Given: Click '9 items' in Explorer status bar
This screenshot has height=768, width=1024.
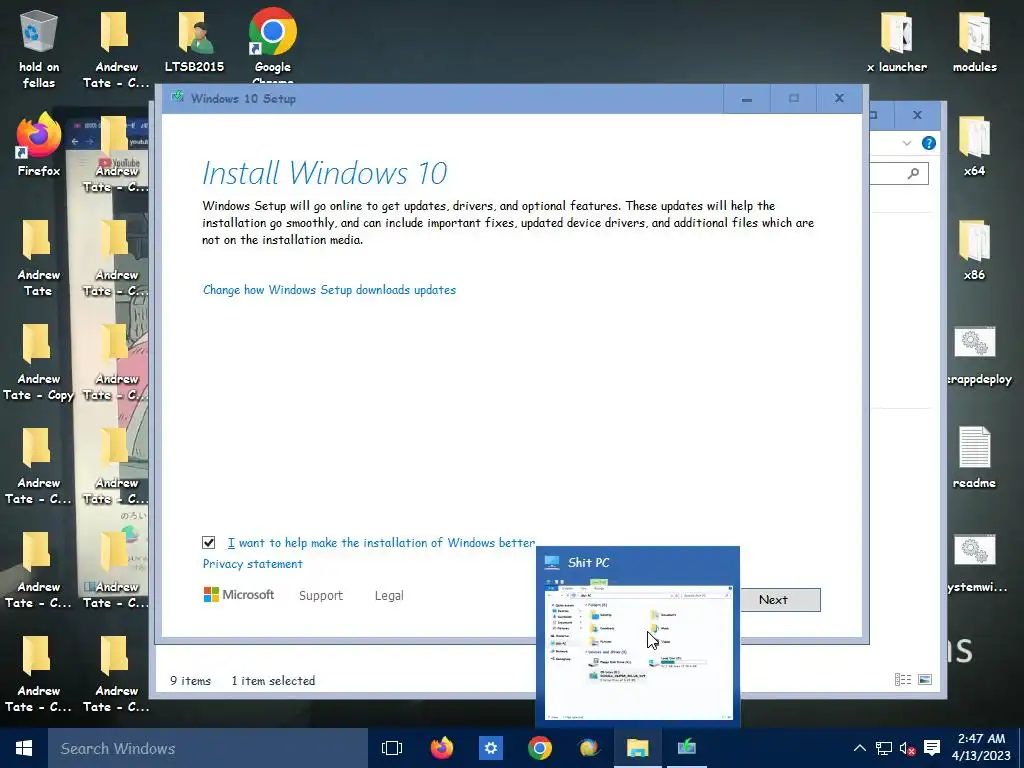Looking at the screenshot, I should click(x=190, y=680).
